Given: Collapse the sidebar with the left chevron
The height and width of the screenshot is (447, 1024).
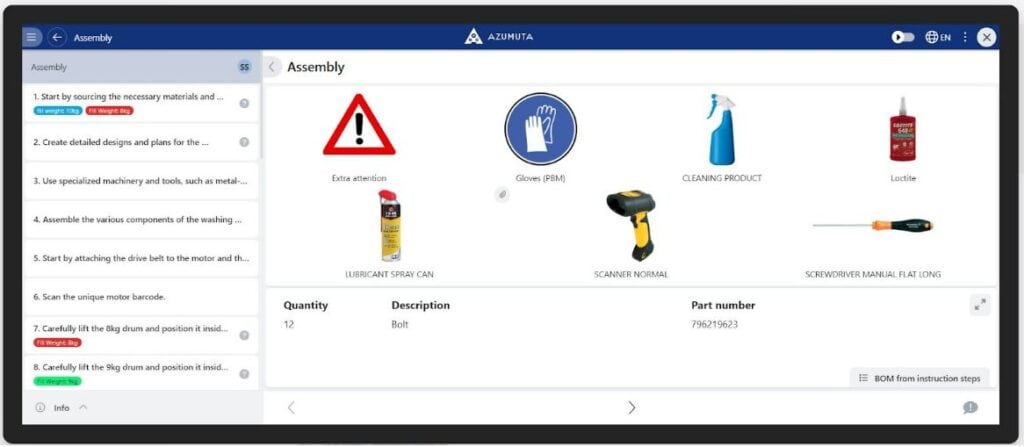Looking at the screenshot, I should tap(272, 67).
